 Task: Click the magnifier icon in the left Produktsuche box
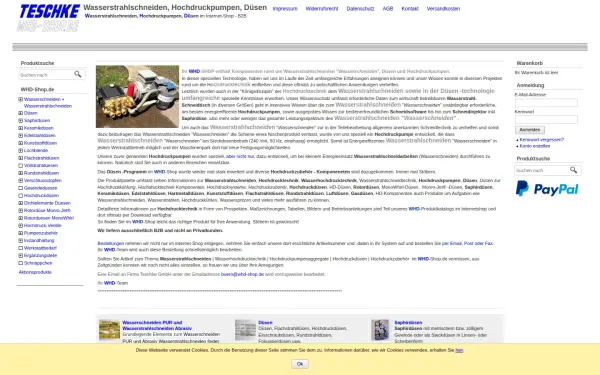(78, 74)
